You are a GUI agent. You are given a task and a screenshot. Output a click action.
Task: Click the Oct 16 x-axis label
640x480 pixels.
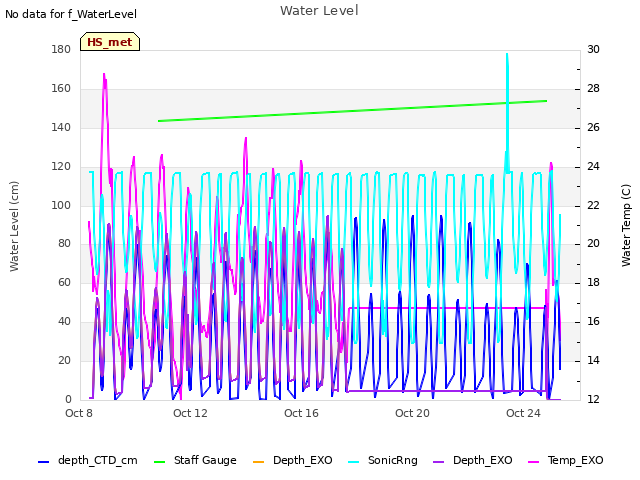pyautogui.click(x=301, y=413)
